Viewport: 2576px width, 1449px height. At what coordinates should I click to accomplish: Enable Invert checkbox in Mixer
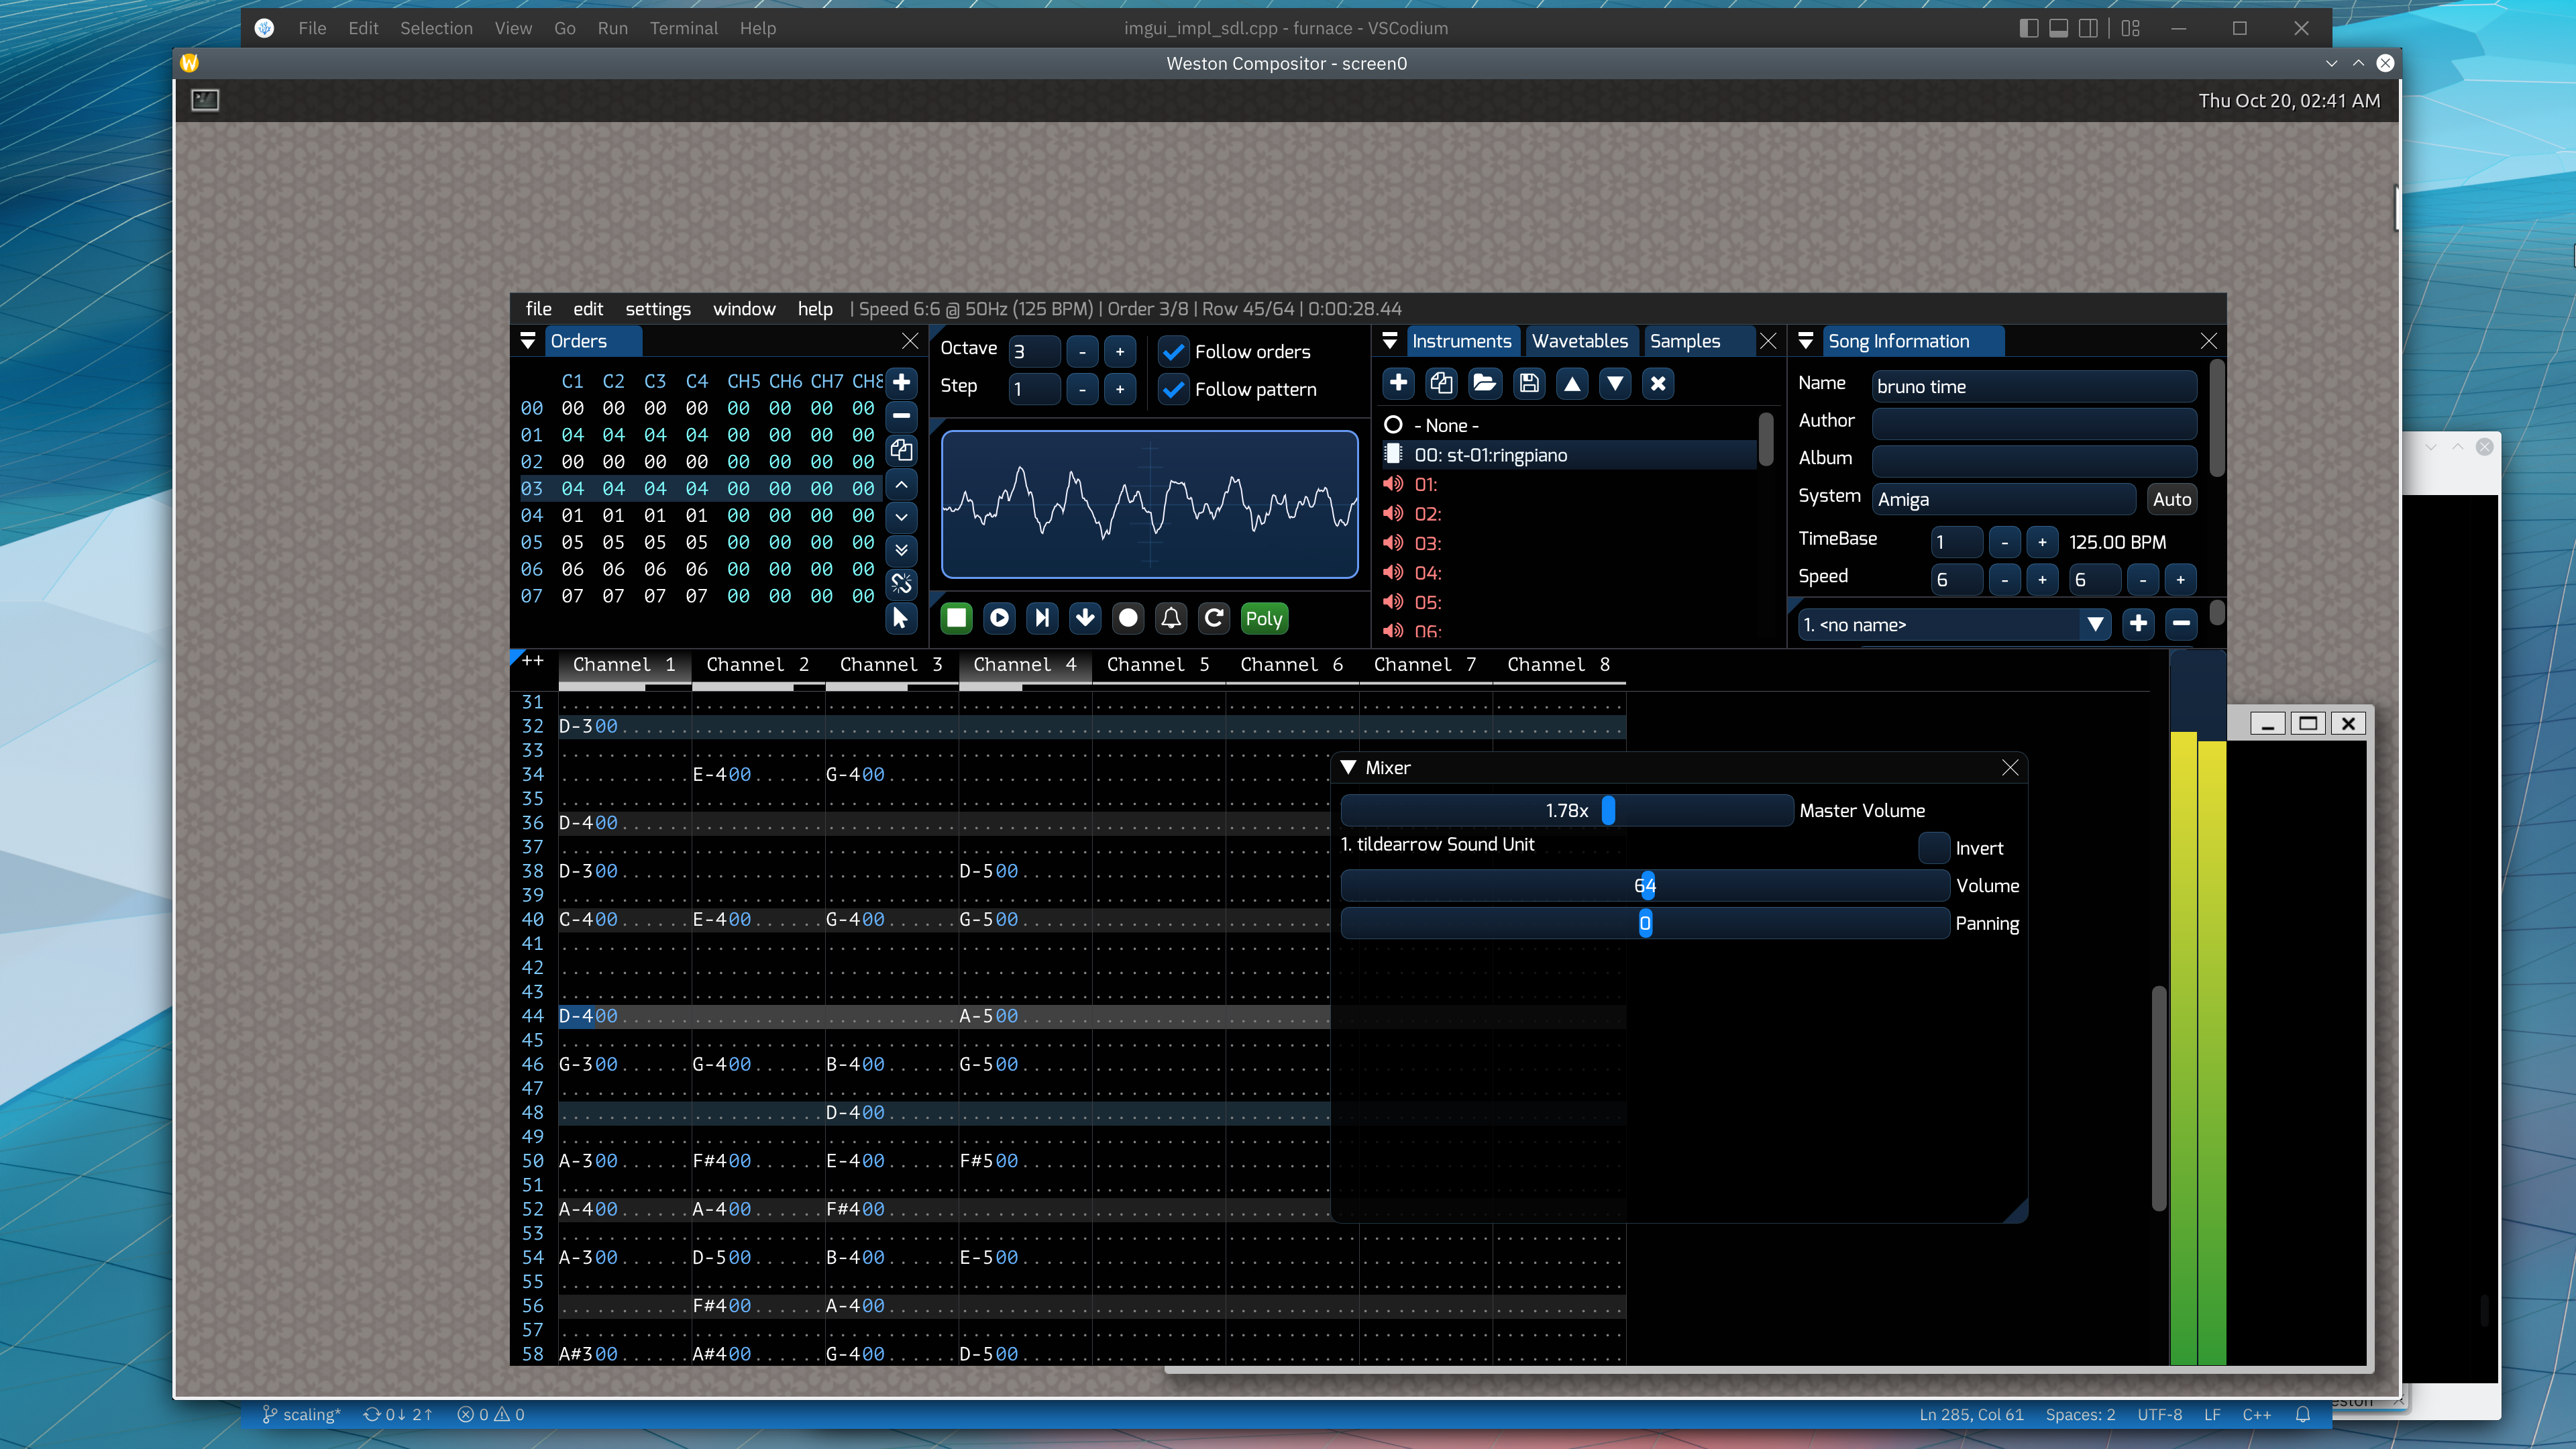tap(1934, 848)
